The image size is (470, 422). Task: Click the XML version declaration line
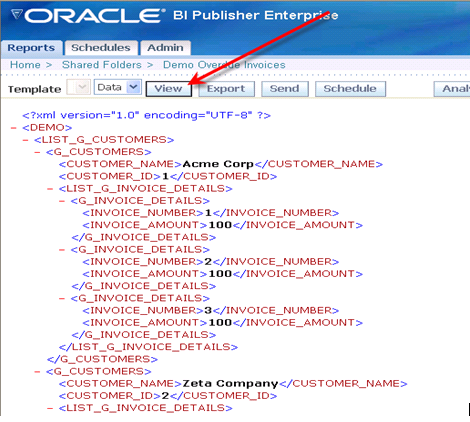pos(146,115)
